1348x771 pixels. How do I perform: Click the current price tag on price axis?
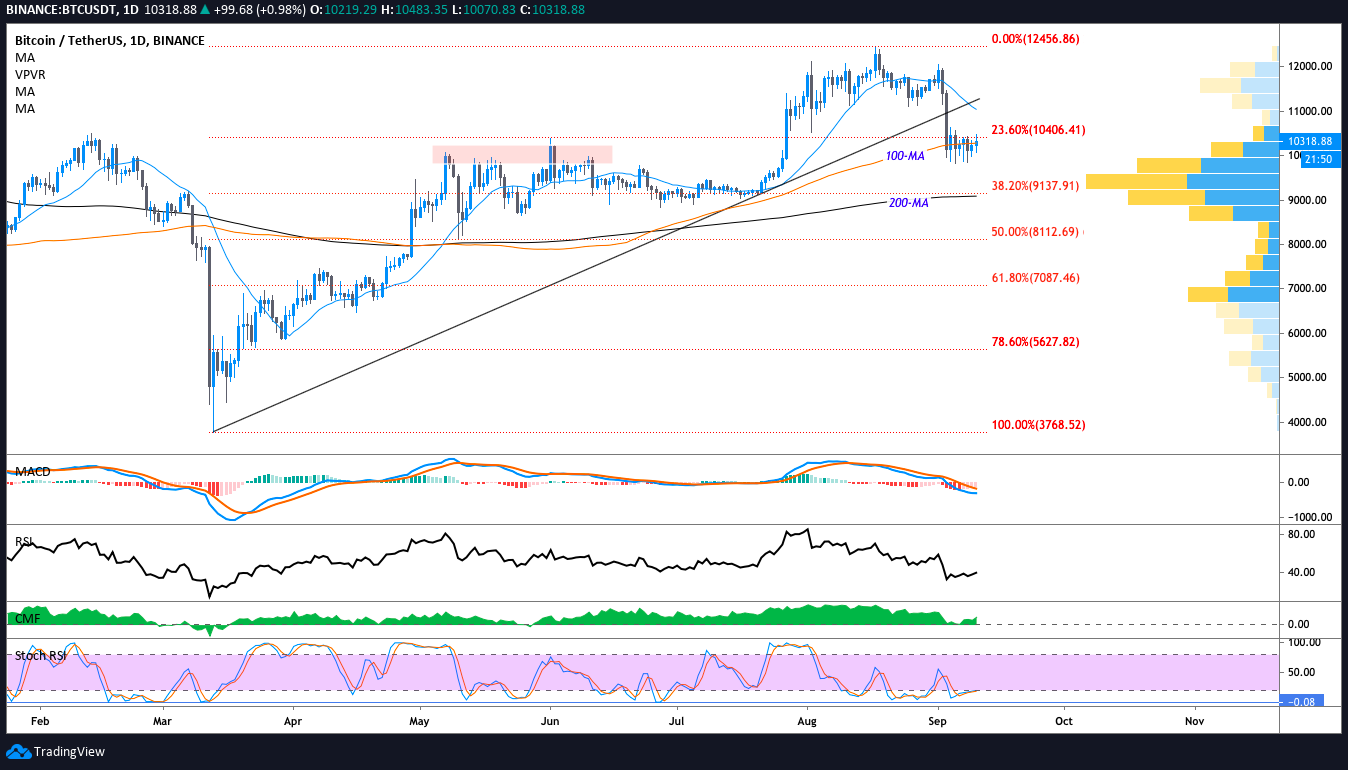point(1310,142)
